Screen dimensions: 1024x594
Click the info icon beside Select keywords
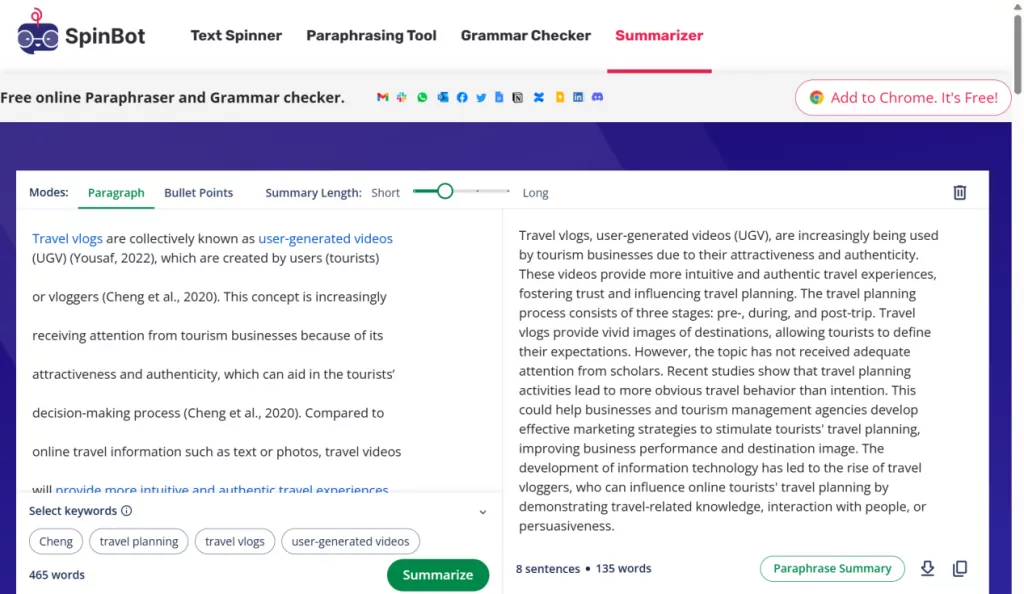pyautogui.click(x=127, y=511)
